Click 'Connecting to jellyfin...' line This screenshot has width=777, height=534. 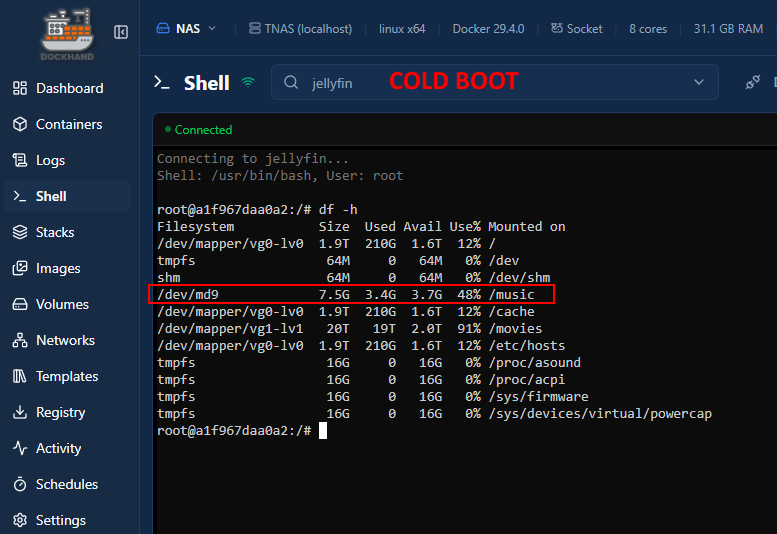coord(253,159)
